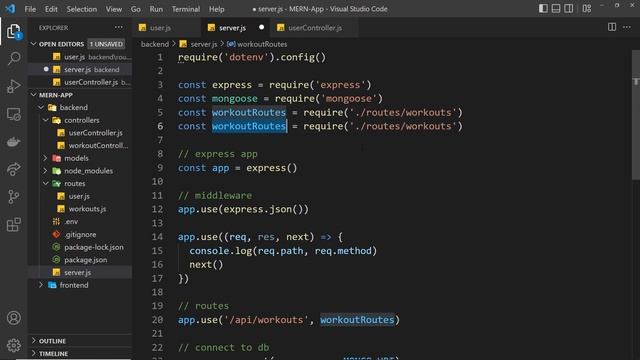
Task: Open the Search view icon
Action: (x=14, y=58)
